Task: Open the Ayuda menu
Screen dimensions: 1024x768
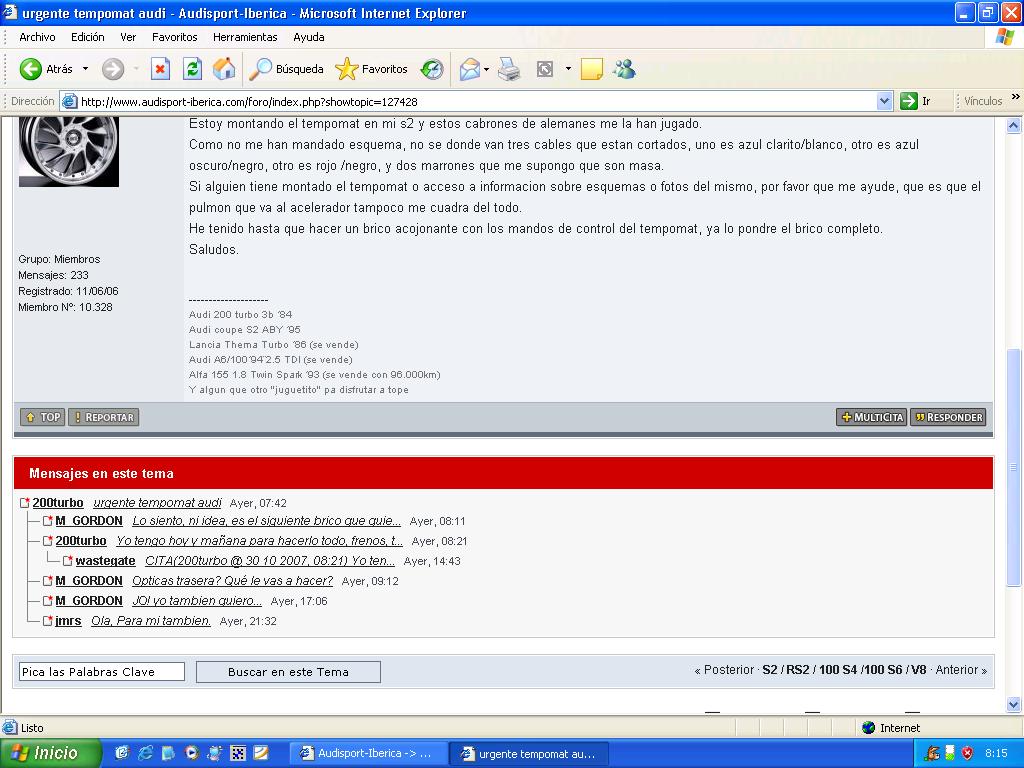Action: coord(309,37)
